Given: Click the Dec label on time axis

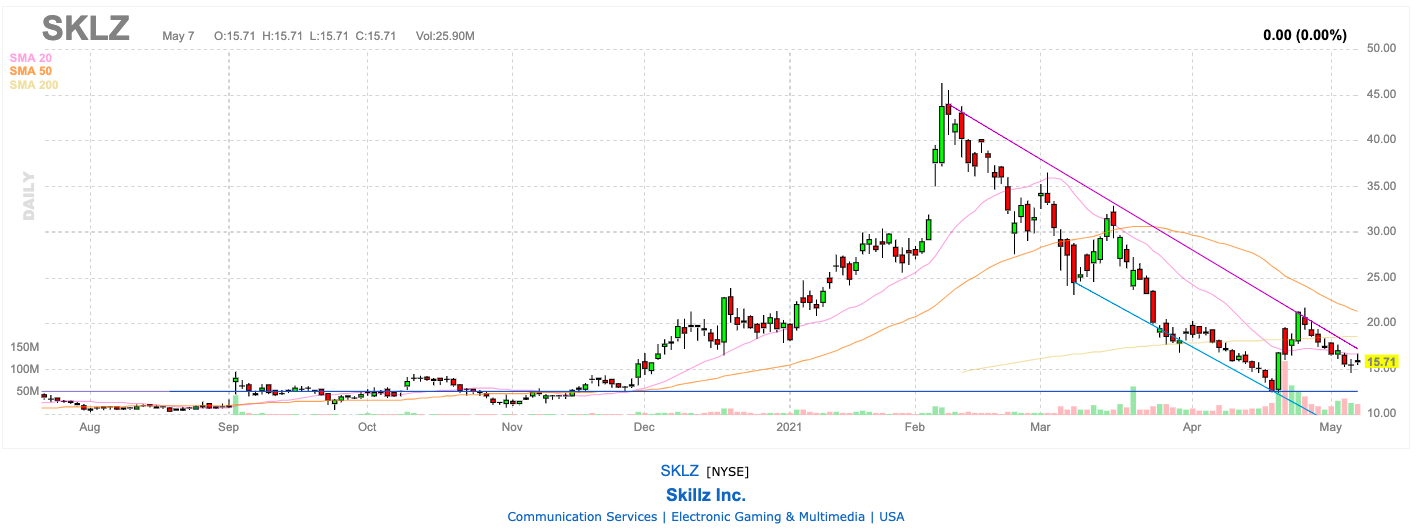Looking at the screenshot, I should point(643,427).
